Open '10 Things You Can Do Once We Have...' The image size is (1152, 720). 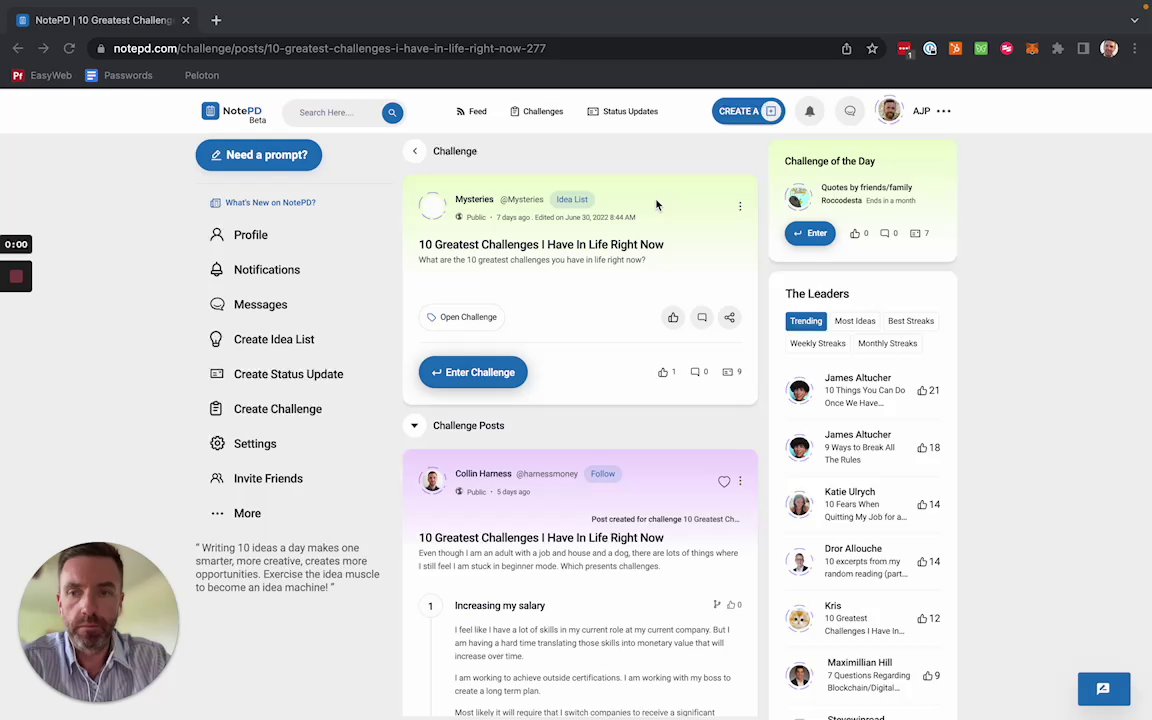tap(864, 397)
